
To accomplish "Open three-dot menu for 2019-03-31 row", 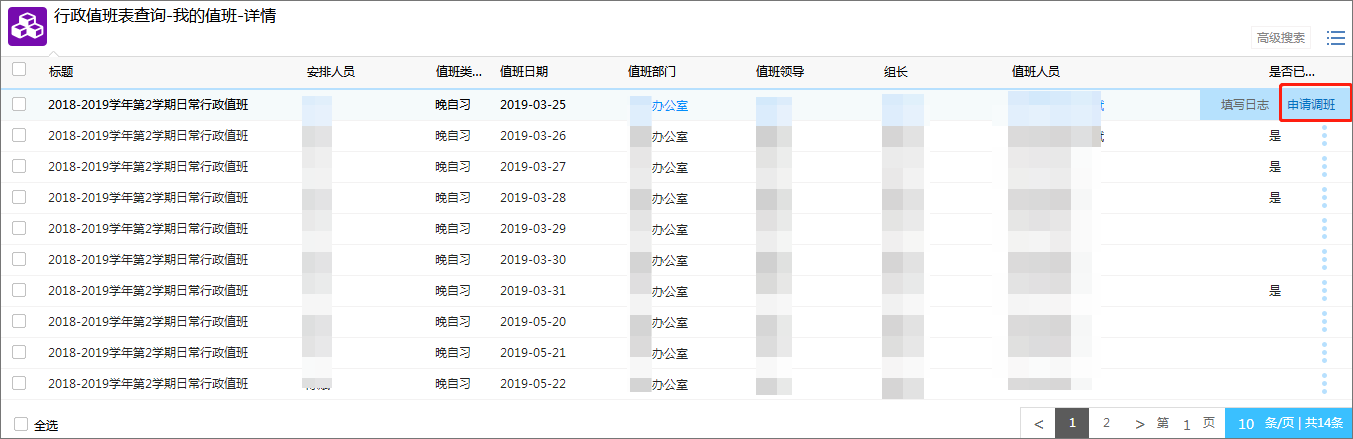I will (1324, 291).
